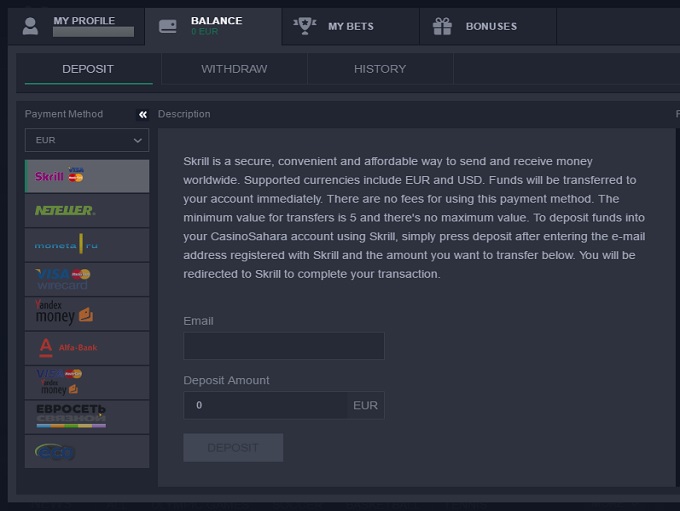Screen dimensions: 680x511
Task: Pick Visa Wirecard payment option
Action: (86, 279)
